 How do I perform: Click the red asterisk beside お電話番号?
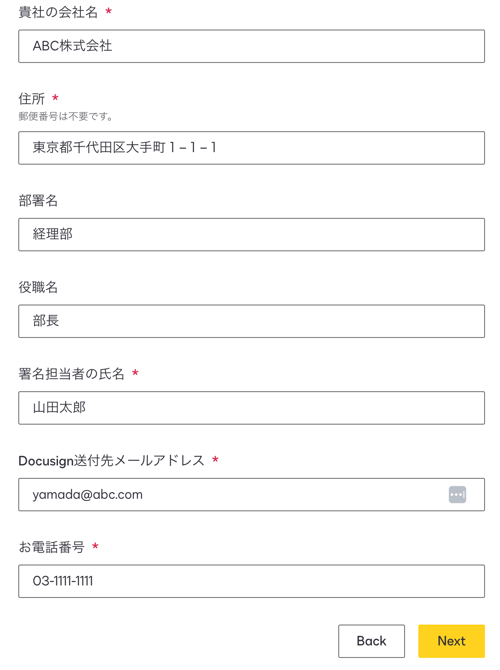(95, 546)
